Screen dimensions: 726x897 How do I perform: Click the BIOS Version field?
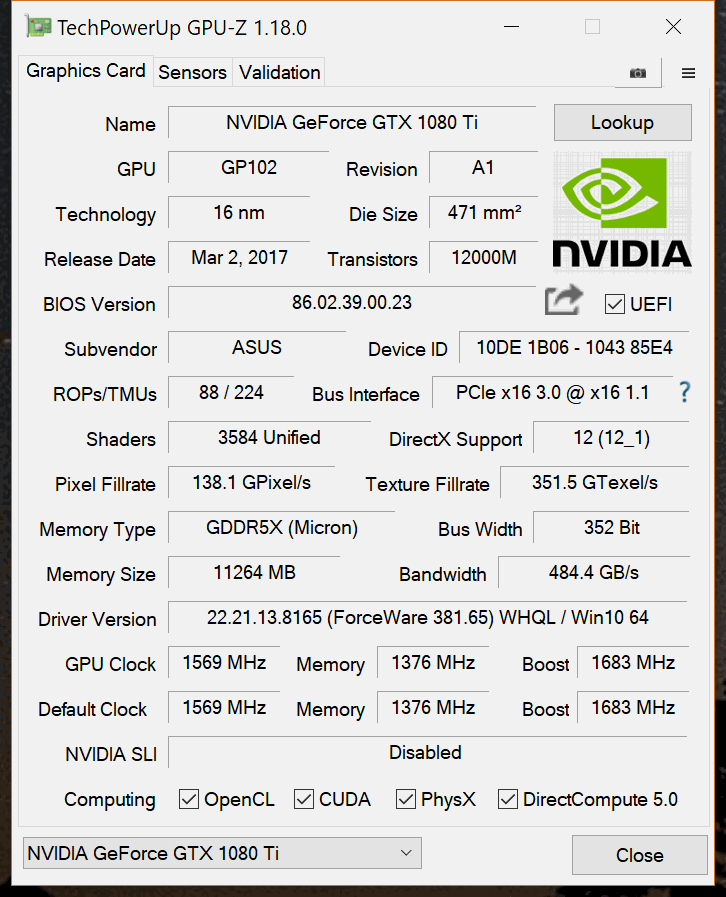[352, 302]
